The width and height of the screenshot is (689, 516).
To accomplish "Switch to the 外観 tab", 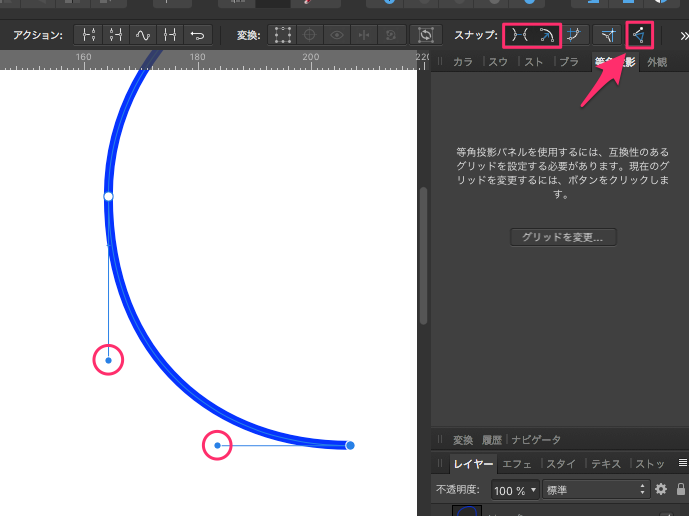I will click(x=657, y=62).
